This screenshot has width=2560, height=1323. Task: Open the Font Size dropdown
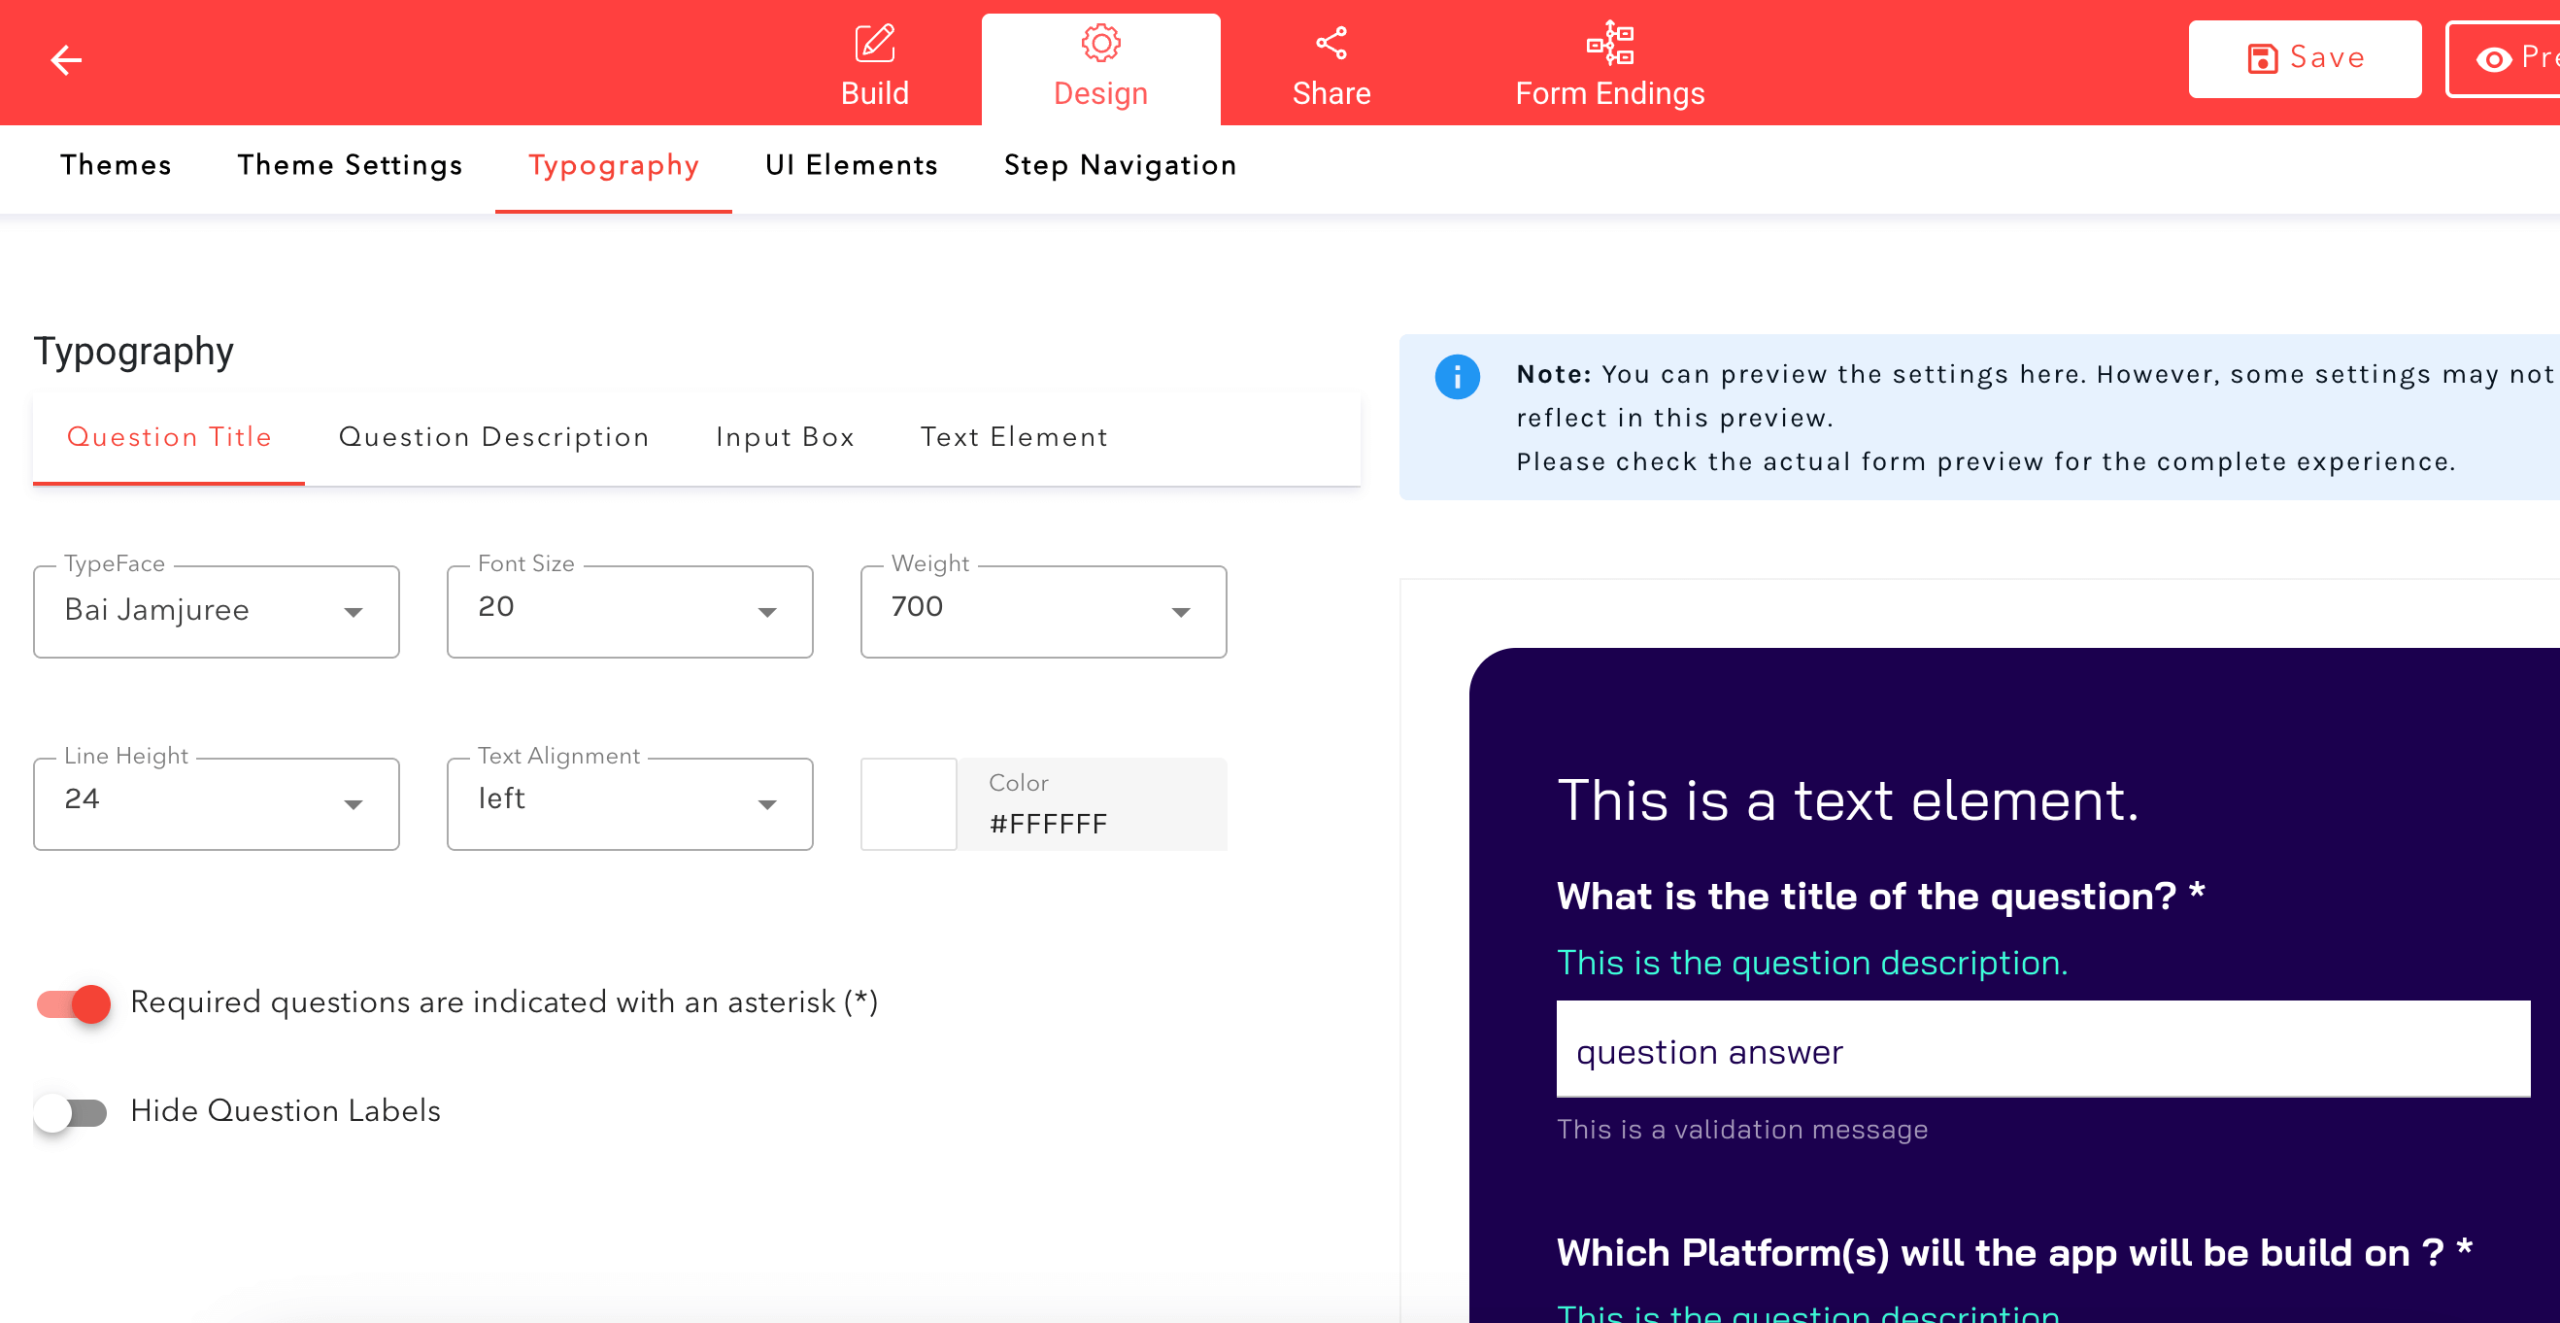[x=629, y=612]
